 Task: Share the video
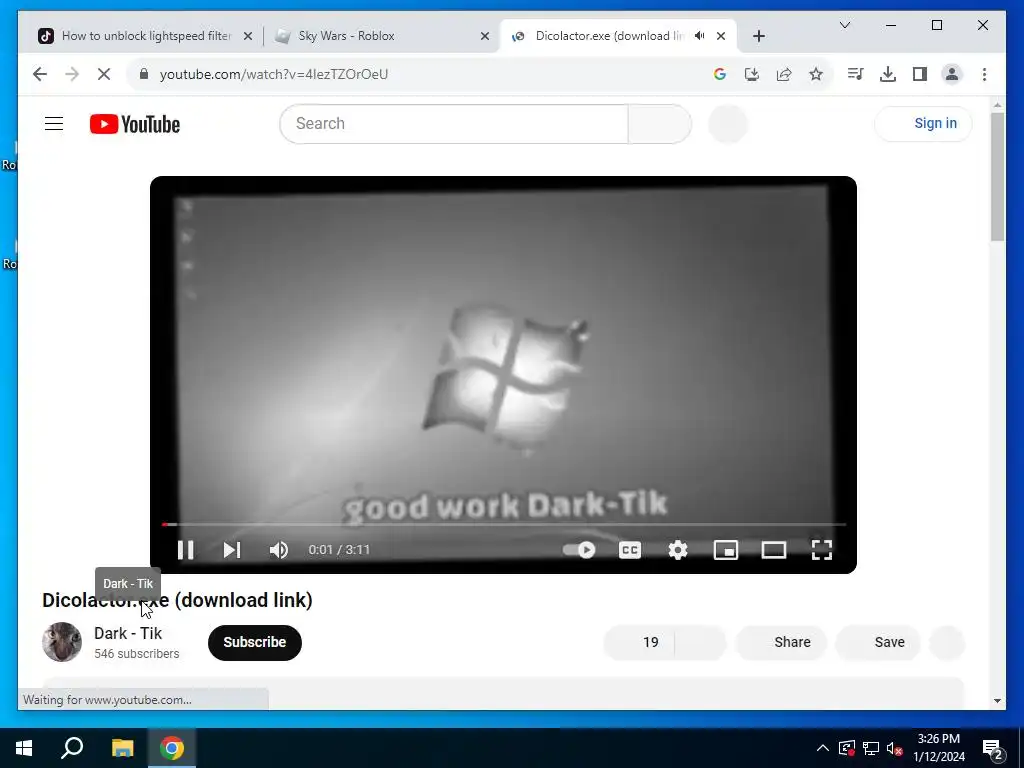782,643
